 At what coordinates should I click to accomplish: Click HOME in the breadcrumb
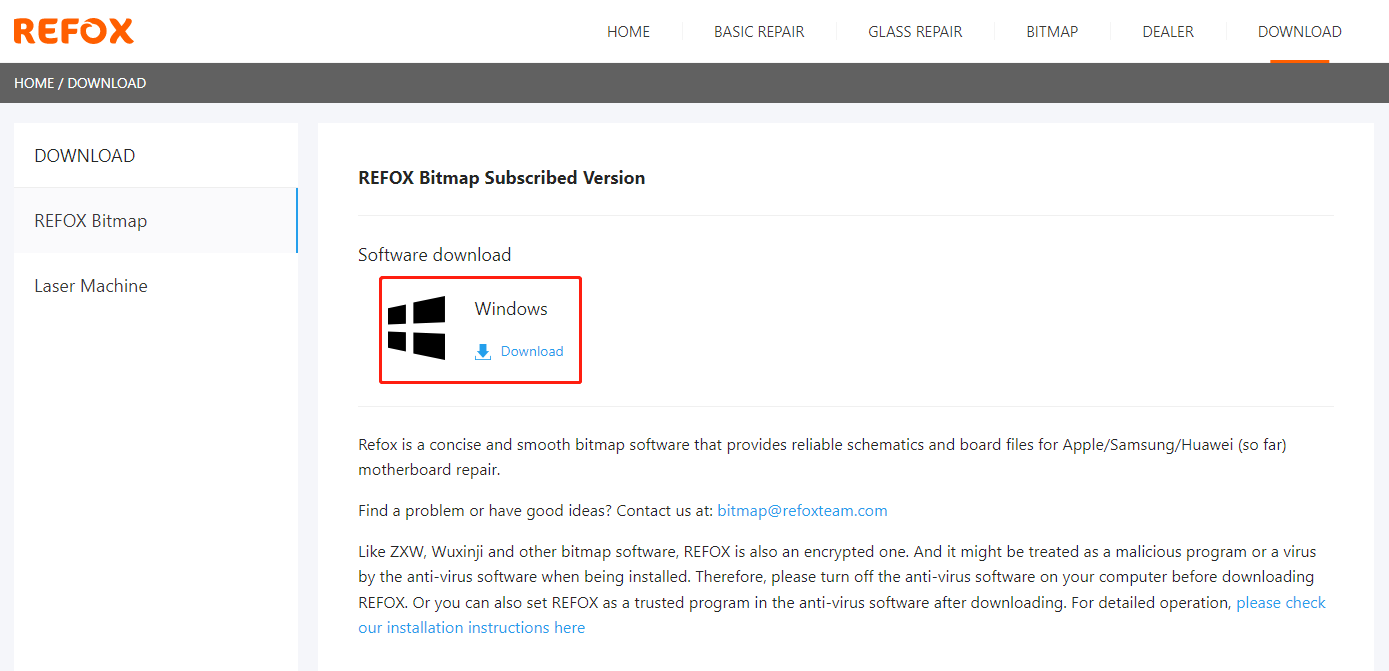34,83
